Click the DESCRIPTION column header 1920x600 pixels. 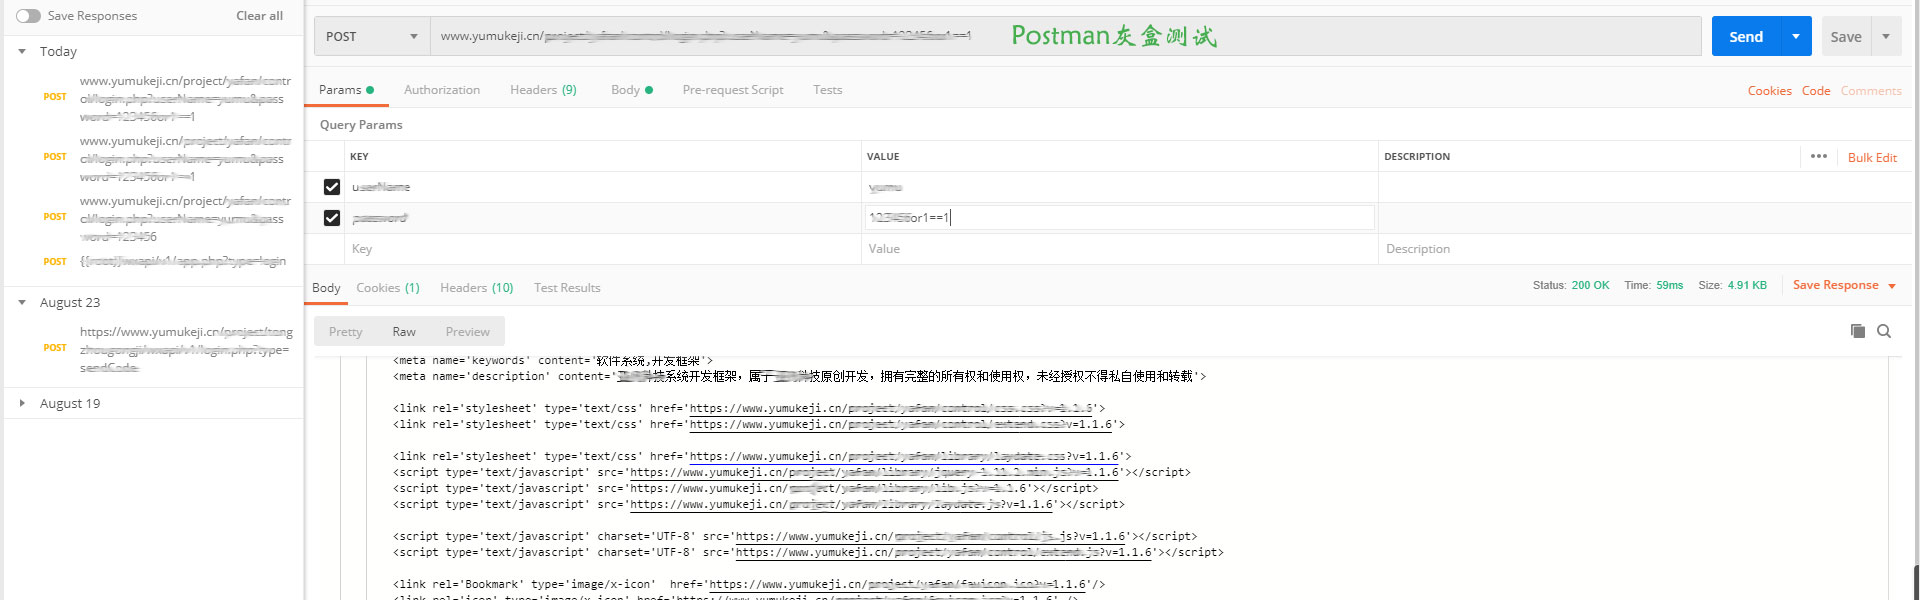tap(1417, 157)
